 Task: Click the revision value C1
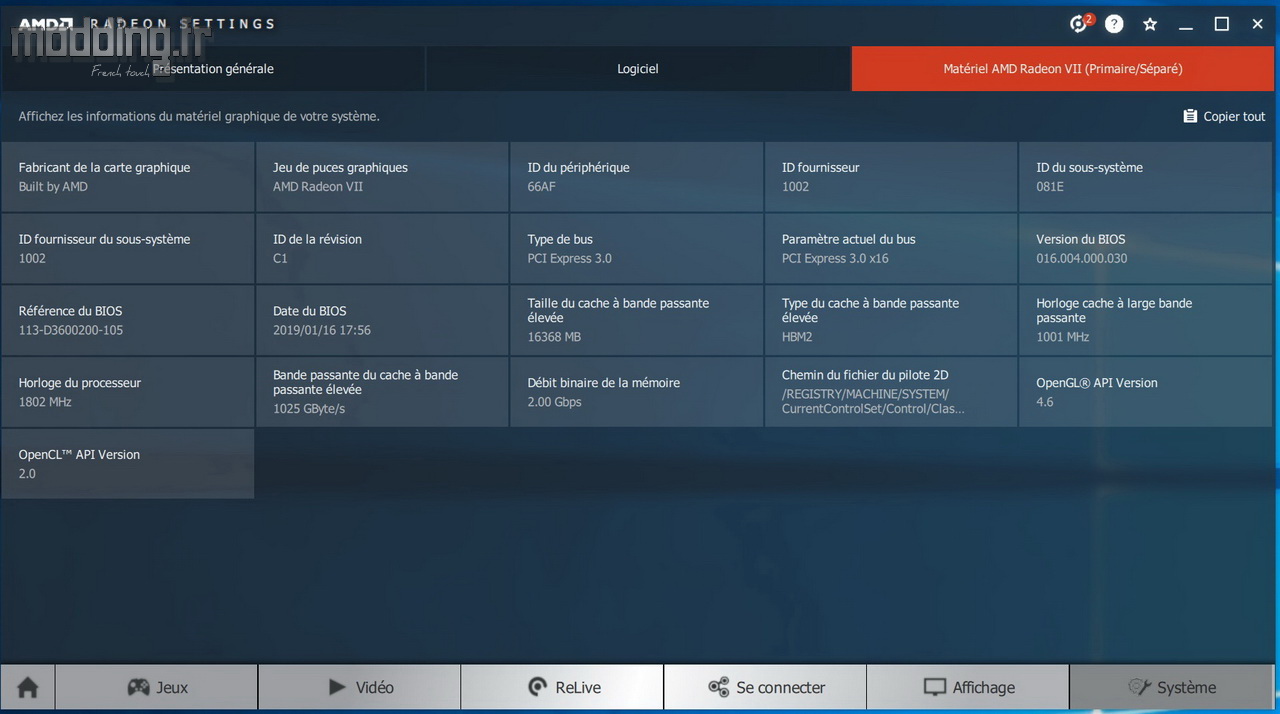click(x=280, y=259)
